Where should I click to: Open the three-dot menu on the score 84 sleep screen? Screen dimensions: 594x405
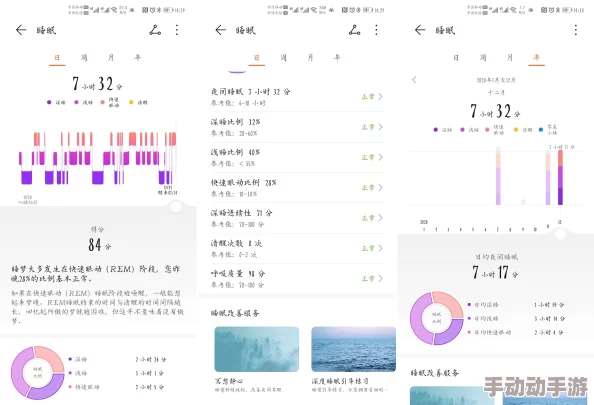[177, 30]
